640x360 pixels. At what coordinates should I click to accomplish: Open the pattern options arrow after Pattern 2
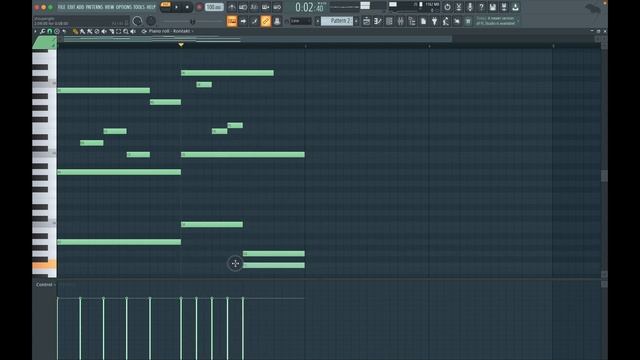coord(356,21)
